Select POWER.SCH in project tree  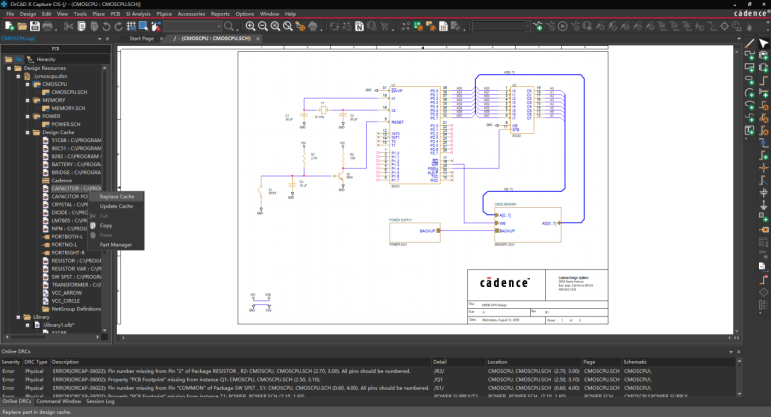pos(66,125)
